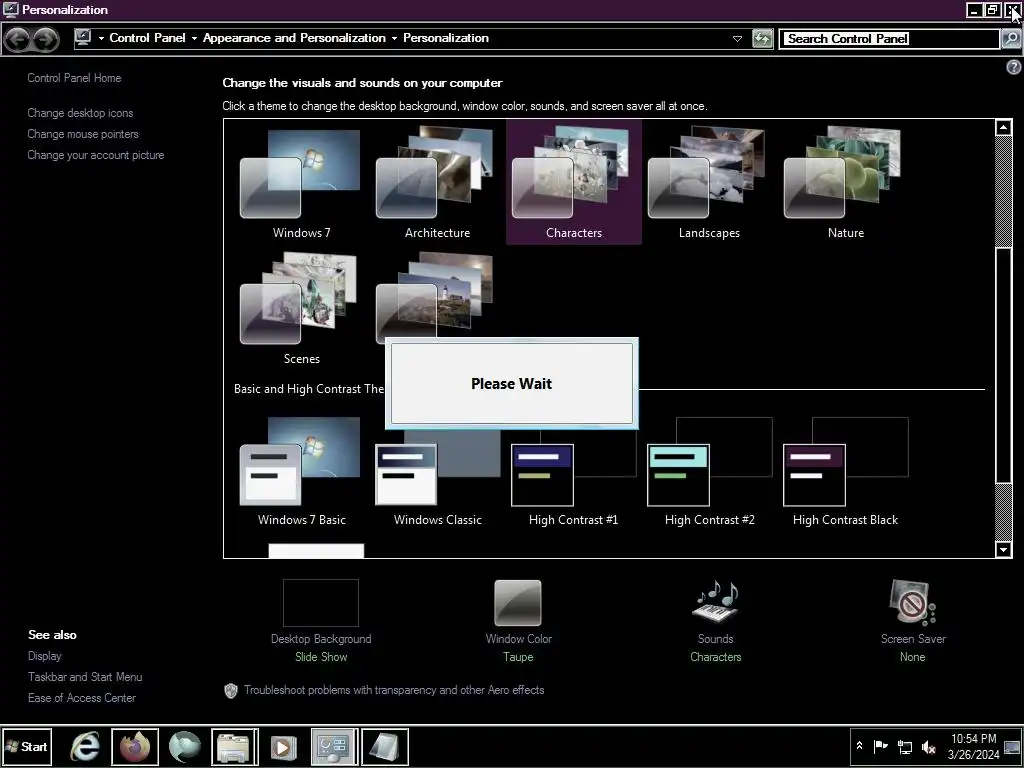Open the media player taskbar icon
Image resolution: width=1024 pixels, height=768 pixels.
click(x=283, y=746)
